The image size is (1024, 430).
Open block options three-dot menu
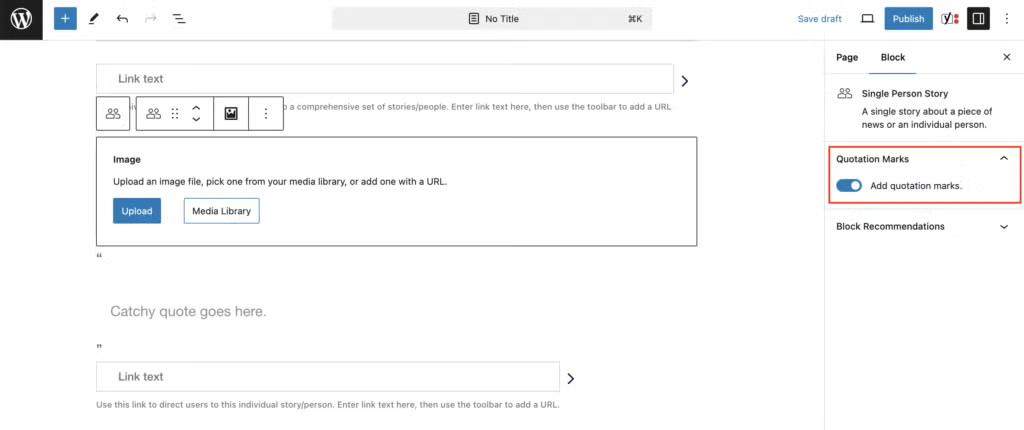click(x=266, y=114)
